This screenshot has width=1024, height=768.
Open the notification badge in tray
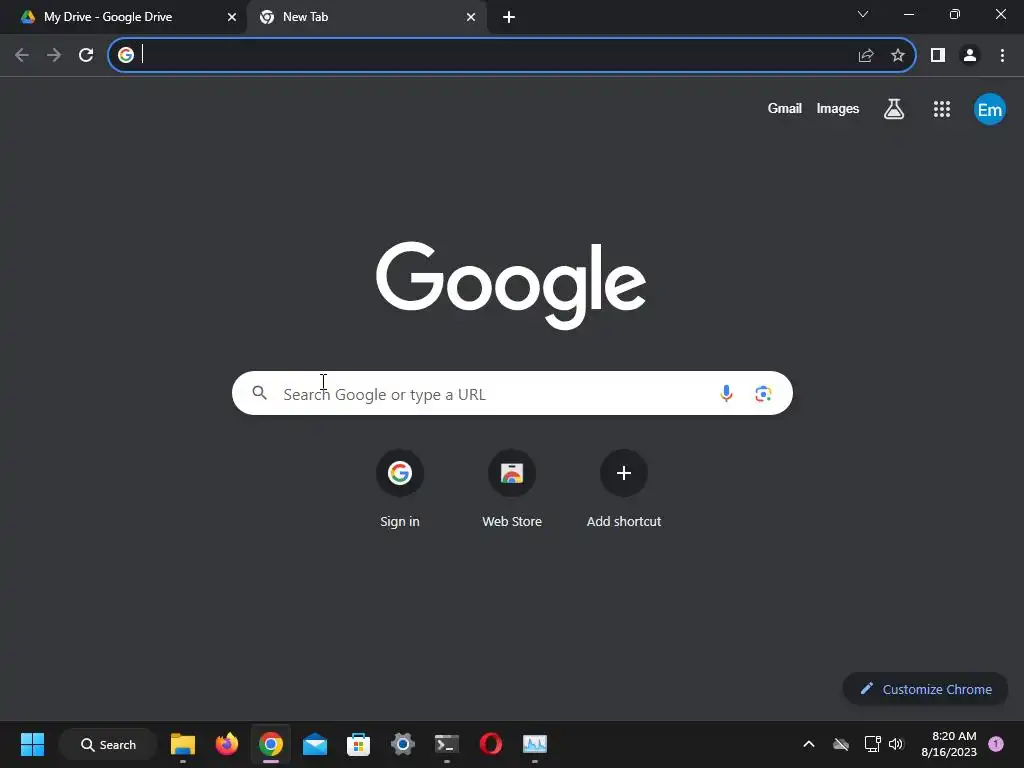point(996,743)
